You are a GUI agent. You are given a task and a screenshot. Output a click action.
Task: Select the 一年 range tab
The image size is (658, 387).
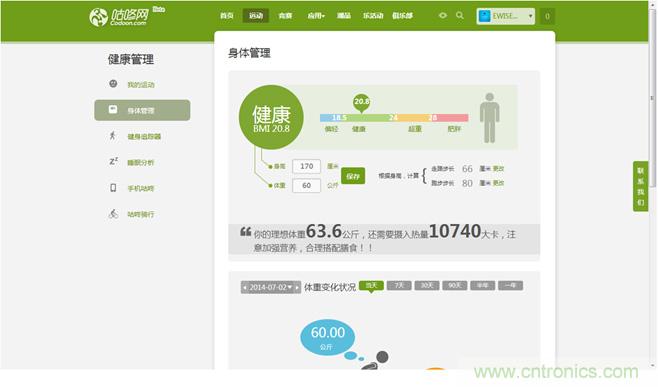[510, 286]
